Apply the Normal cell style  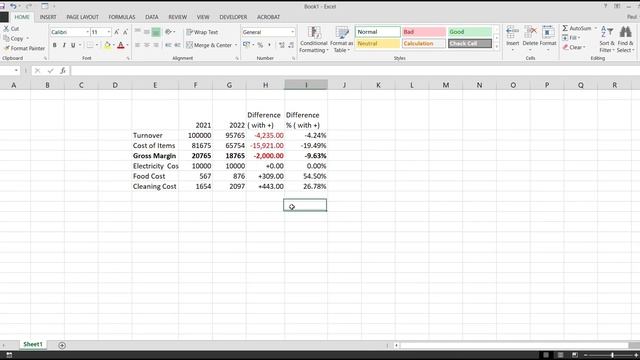(378, 32)
